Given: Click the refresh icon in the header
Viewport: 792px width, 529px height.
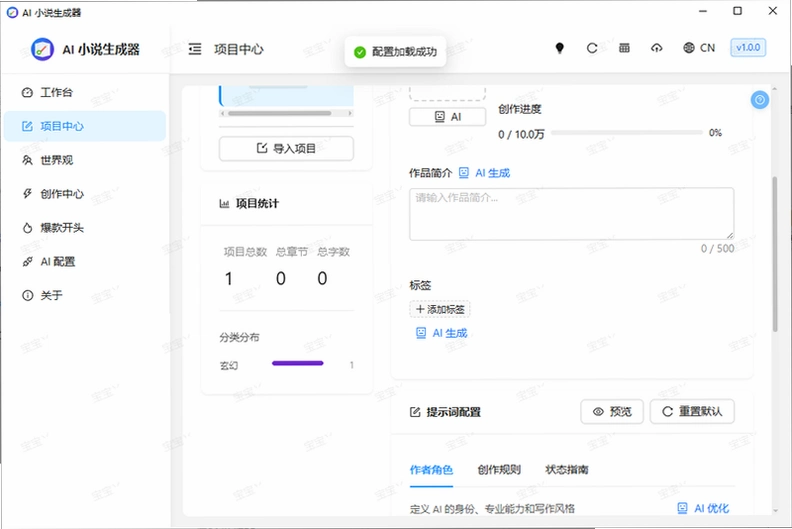Looking at the screenshot, I should coord(592,48).
